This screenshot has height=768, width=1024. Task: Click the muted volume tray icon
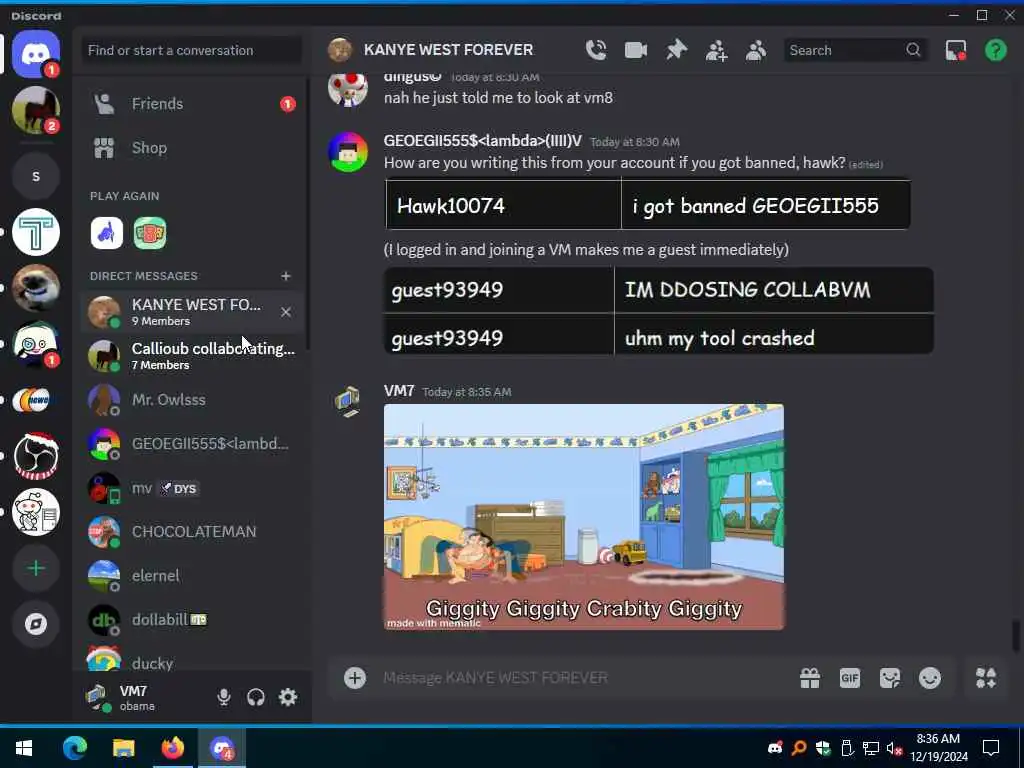coord(894,749)
